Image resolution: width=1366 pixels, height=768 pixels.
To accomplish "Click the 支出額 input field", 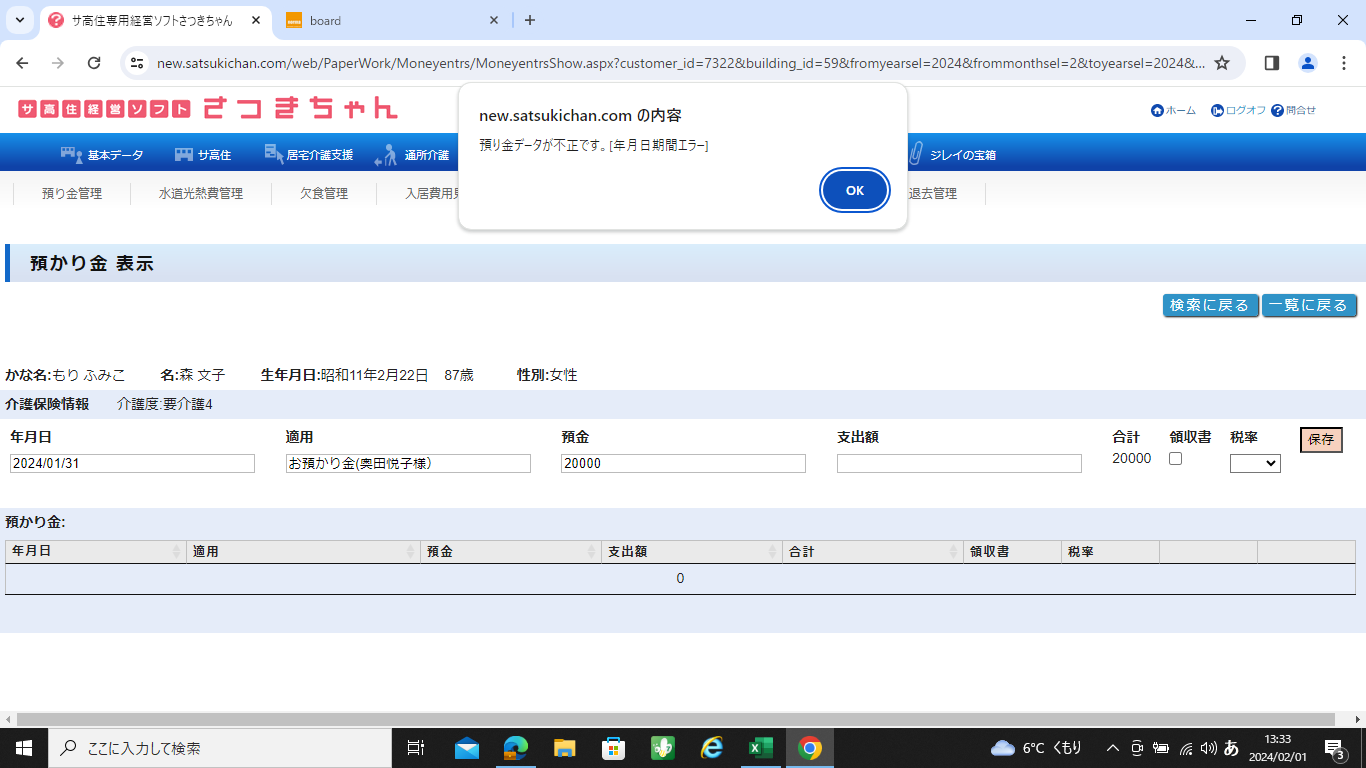I will pos(959,464).
